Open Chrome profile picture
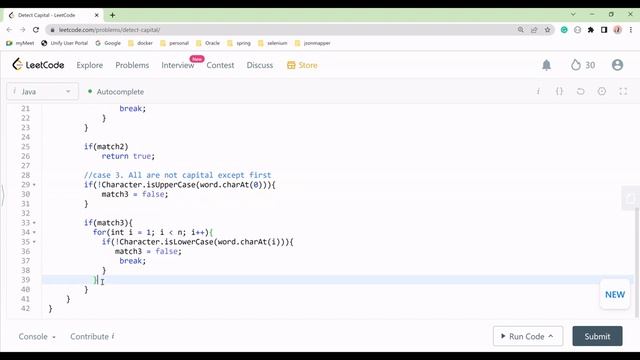640x360 pixels. [618, 30]
